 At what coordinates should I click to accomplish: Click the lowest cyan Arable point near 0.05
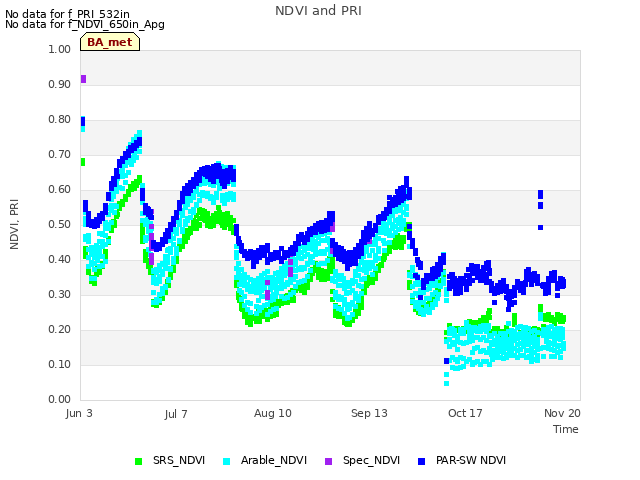click(x=447, y=384)
